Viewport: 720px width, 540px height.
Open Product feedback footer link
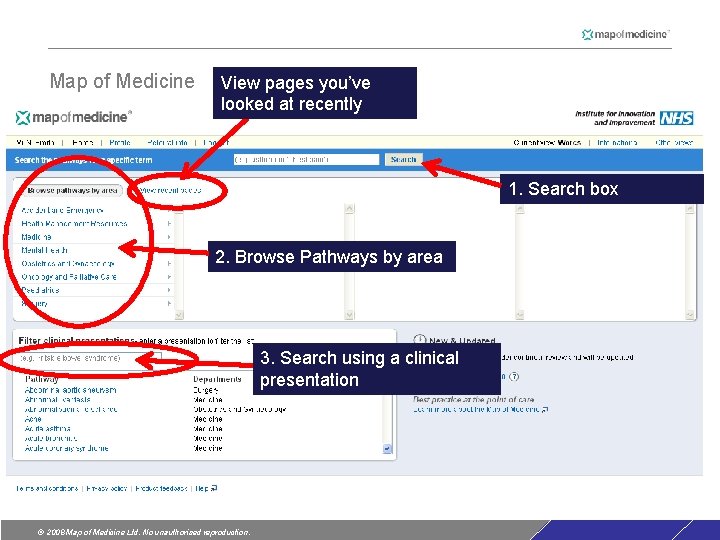(161, 488)
